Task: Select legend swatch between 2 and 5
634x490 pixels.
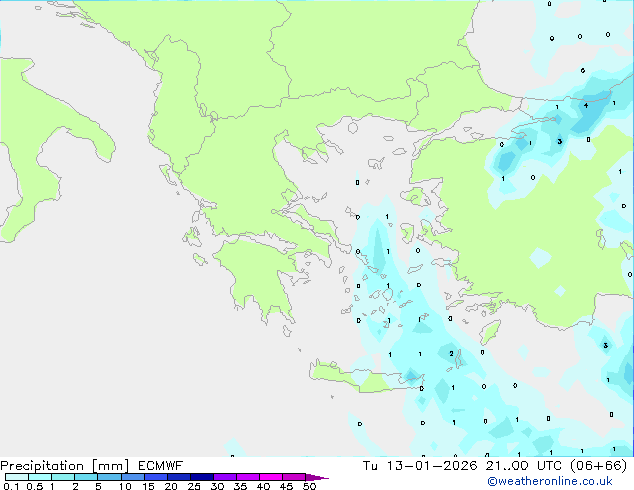Action: [86, 477]
